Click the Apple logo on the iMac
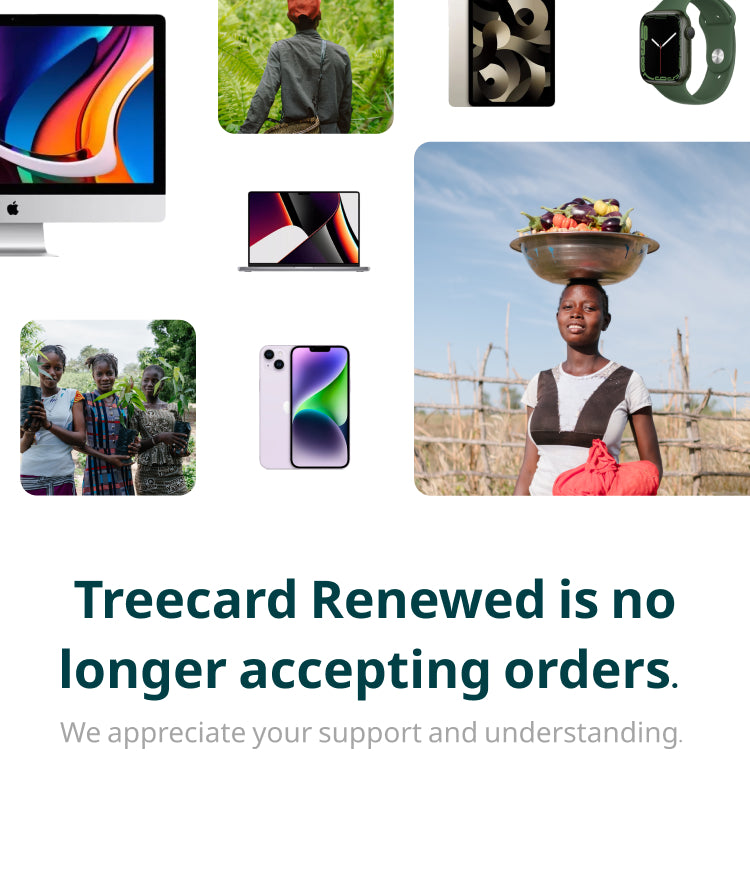This screenshot has width=750, height=894. tap(13, 209)
